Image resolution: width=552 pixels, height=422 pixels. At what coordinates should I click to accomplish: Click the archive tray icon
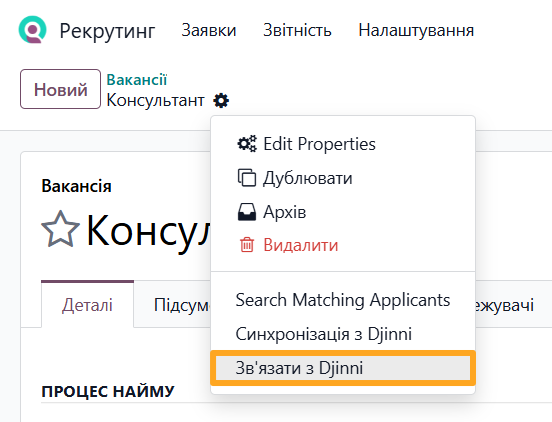[247, 212]
